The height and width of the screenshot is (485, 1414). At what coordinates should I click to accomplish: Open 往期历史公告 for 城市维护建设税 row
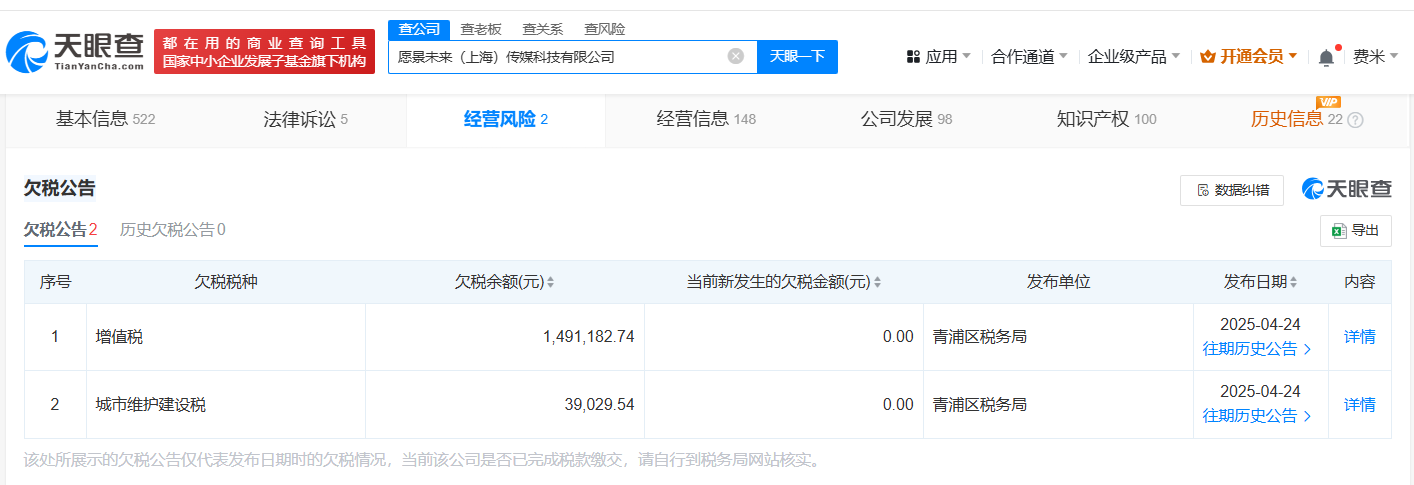coord(1257,416)
